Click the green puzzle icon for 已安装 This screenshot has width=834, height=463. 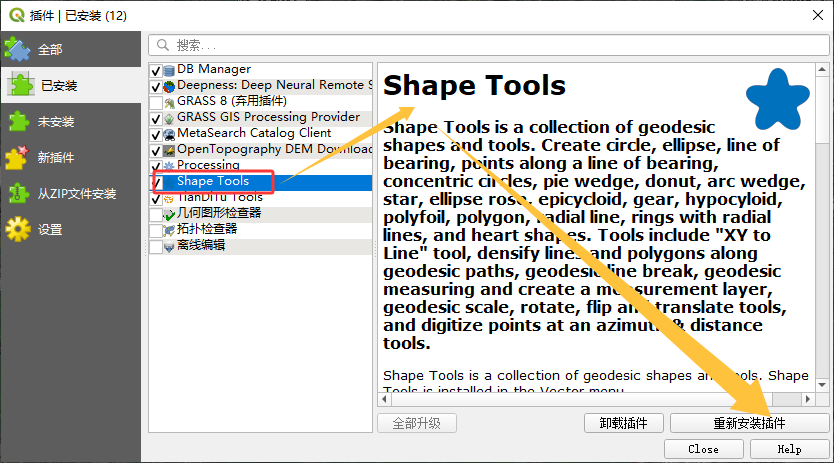tap(21, 85)
